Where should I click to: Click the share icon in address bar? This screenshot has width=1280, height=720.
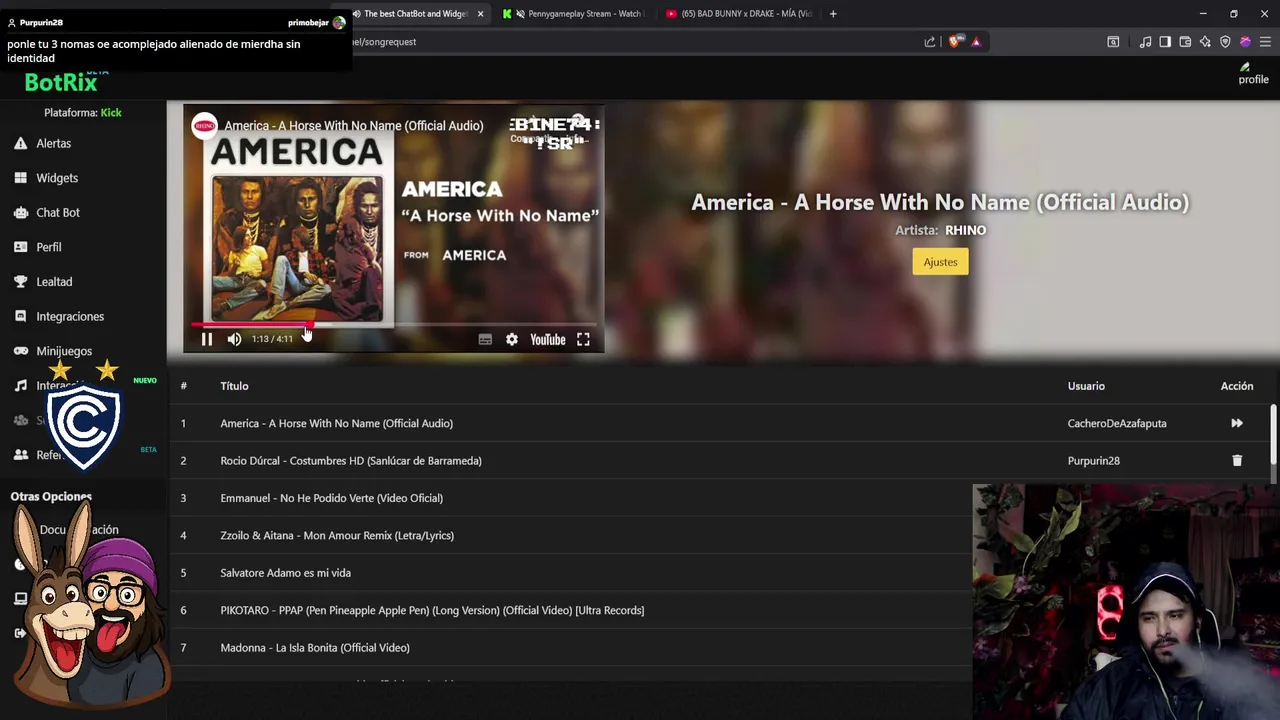(930, 42)
